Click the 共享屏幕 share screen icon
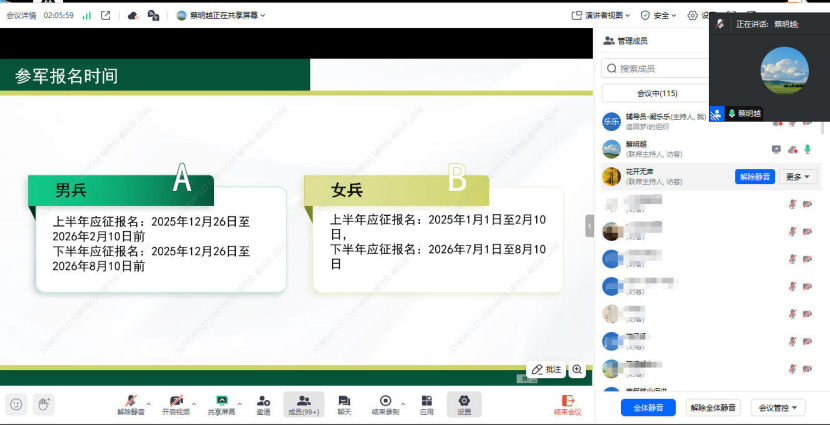Screen dimensions: 830x425 221,400
